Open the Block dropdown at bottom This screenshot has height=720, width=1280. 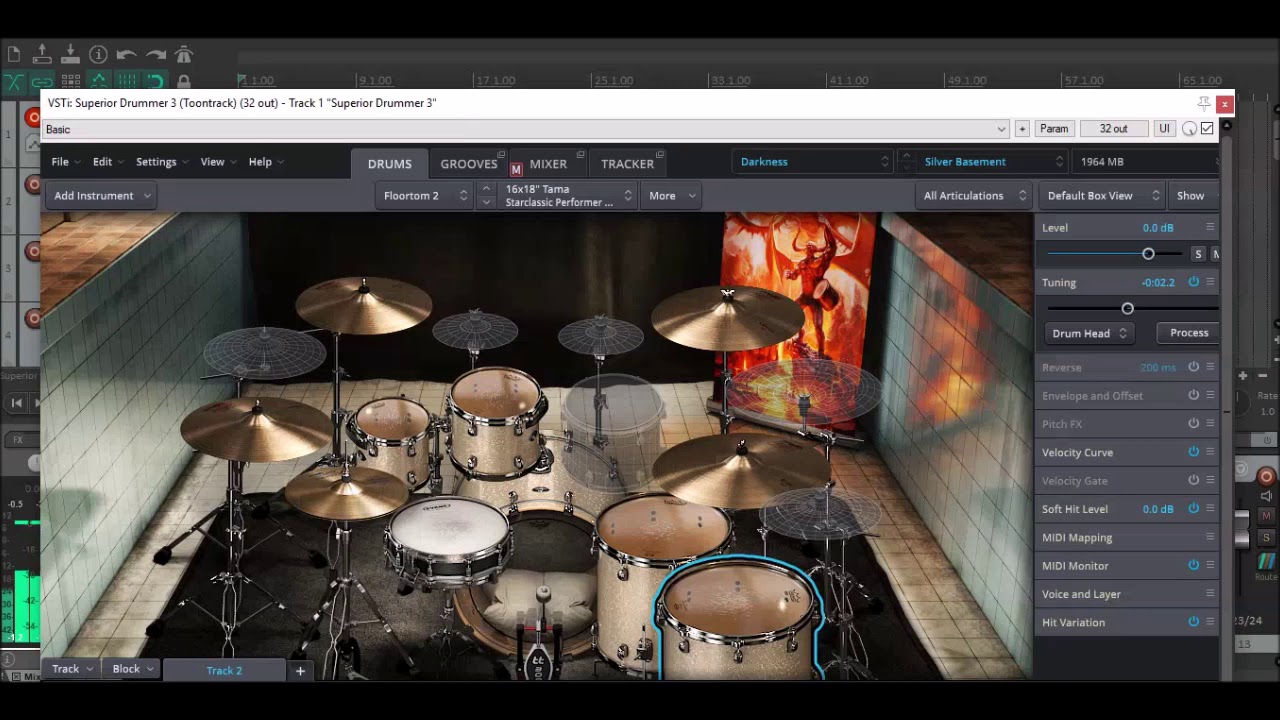coord(133,669)
